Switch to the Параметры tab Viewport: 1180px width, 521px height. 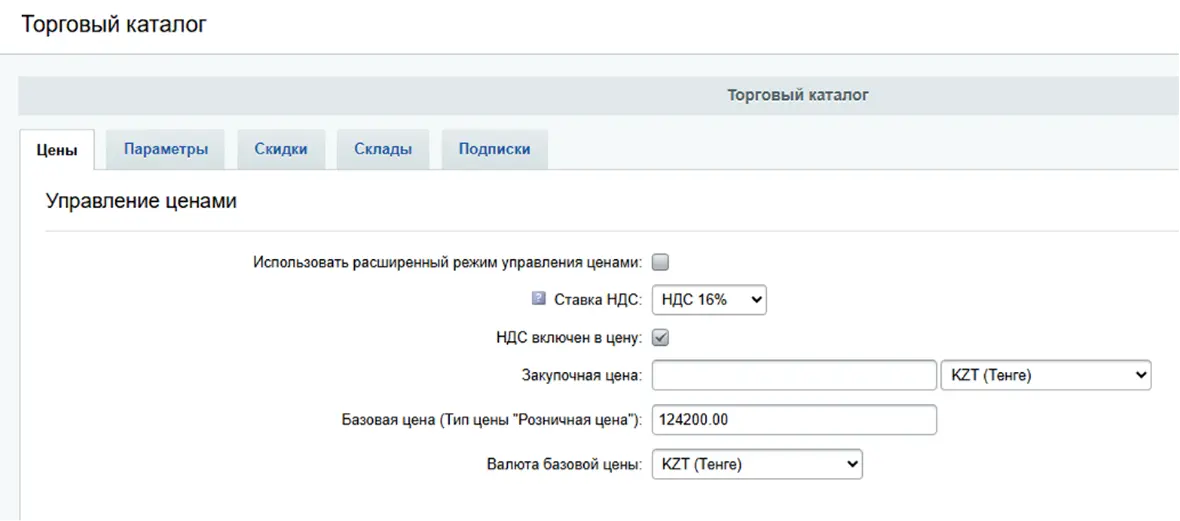(166, 150)
